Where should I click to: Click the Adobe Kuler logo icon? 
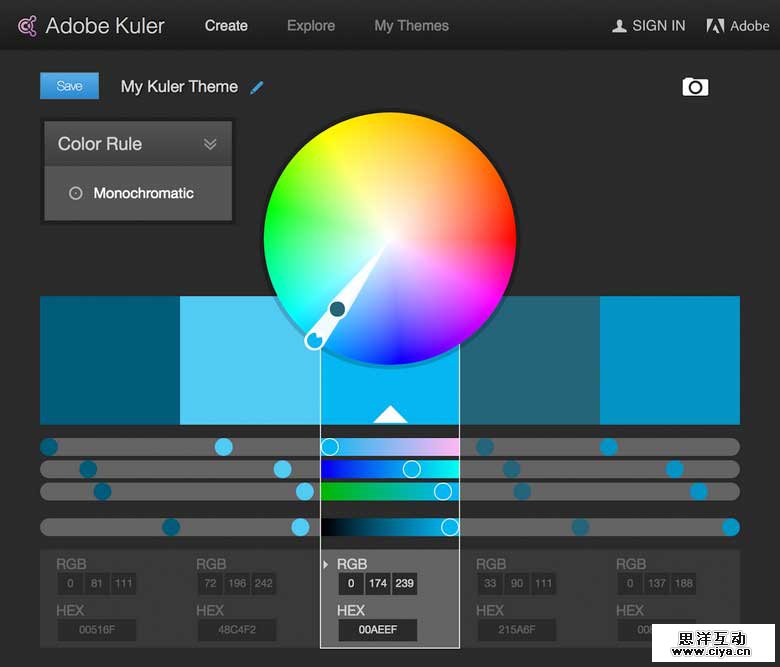click(28, 26)
